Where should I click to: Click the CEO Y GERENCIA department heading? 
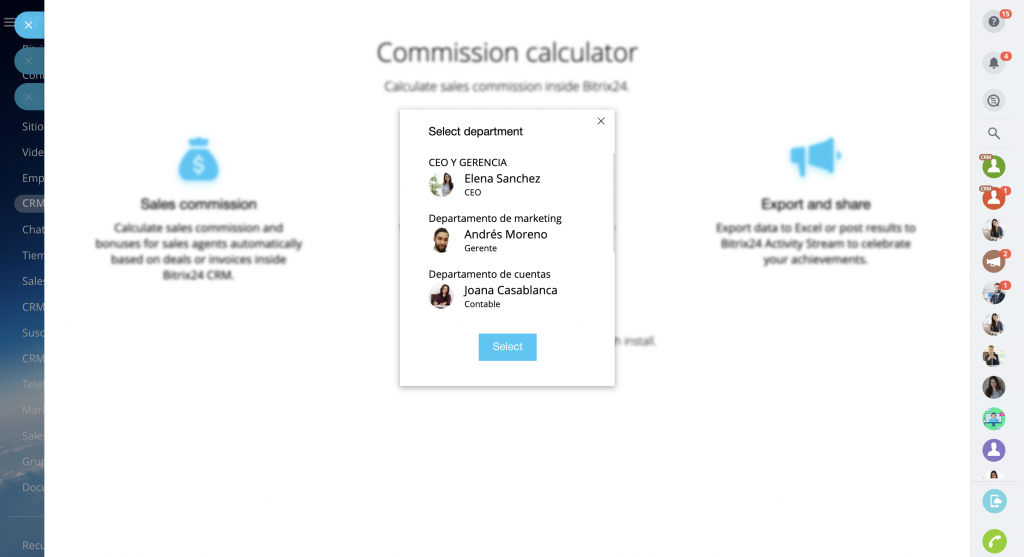(x=467, y=162)
